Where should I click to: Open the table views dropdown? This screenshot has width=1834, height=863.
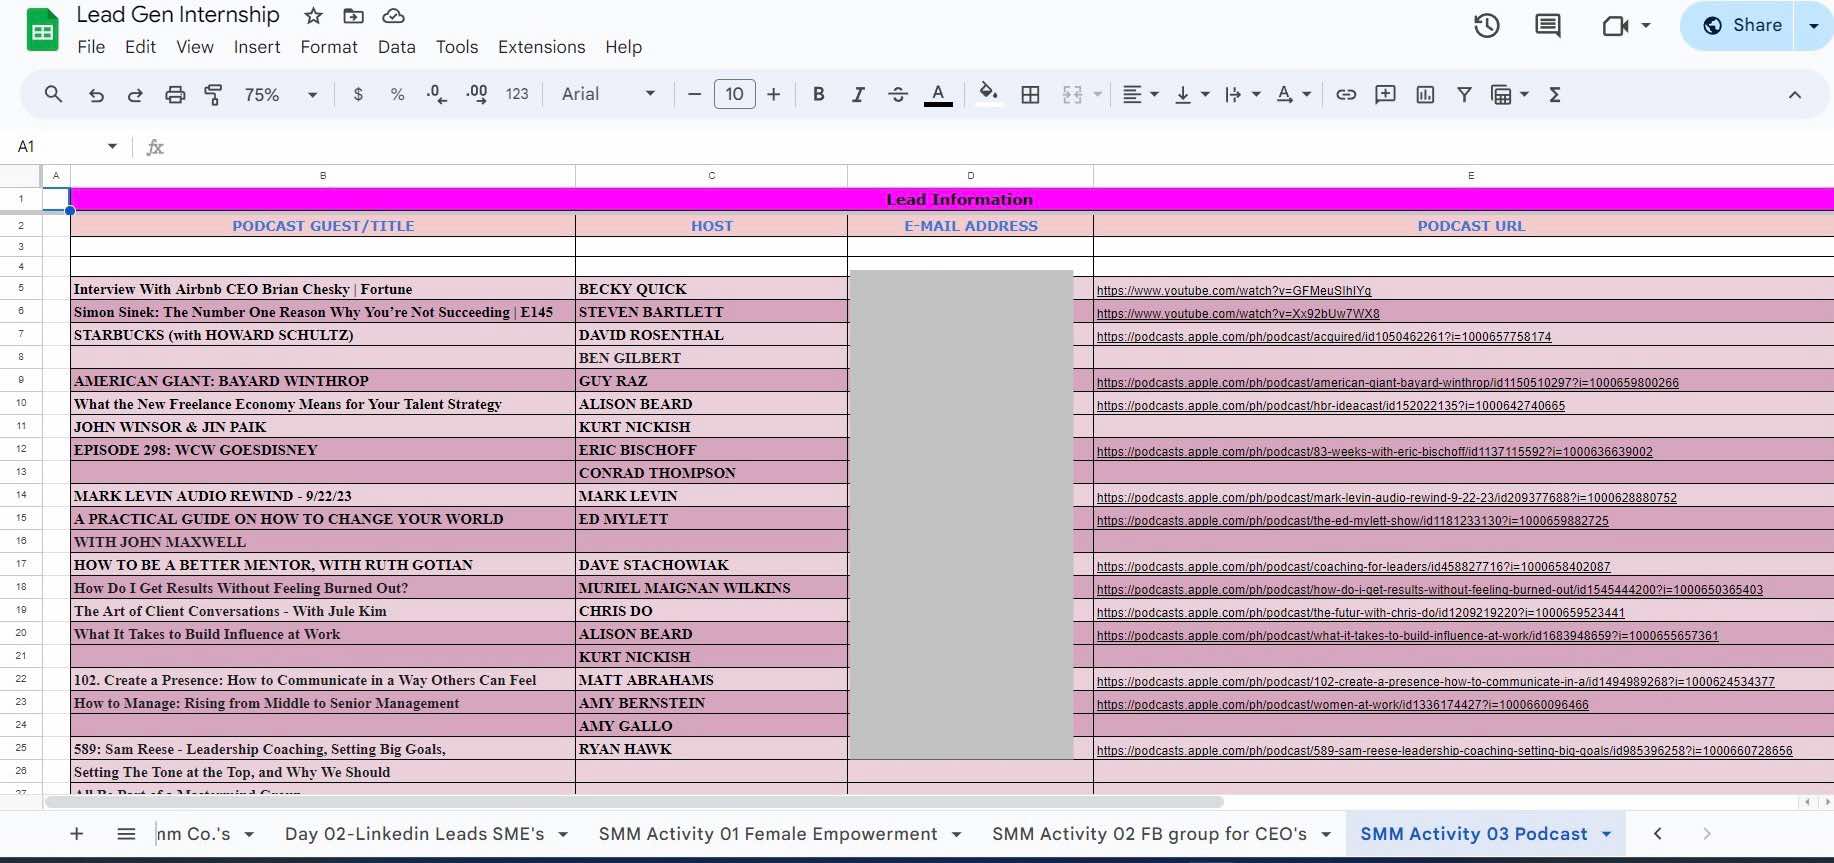pyautogui.click(x=1509, y=95)
